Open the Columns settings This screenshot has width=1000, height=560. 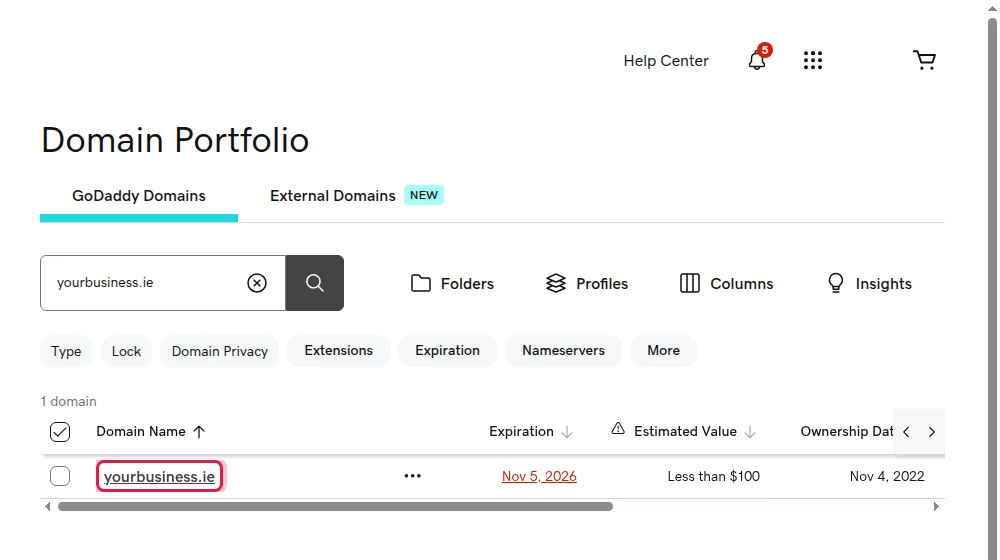click(726, 283)
